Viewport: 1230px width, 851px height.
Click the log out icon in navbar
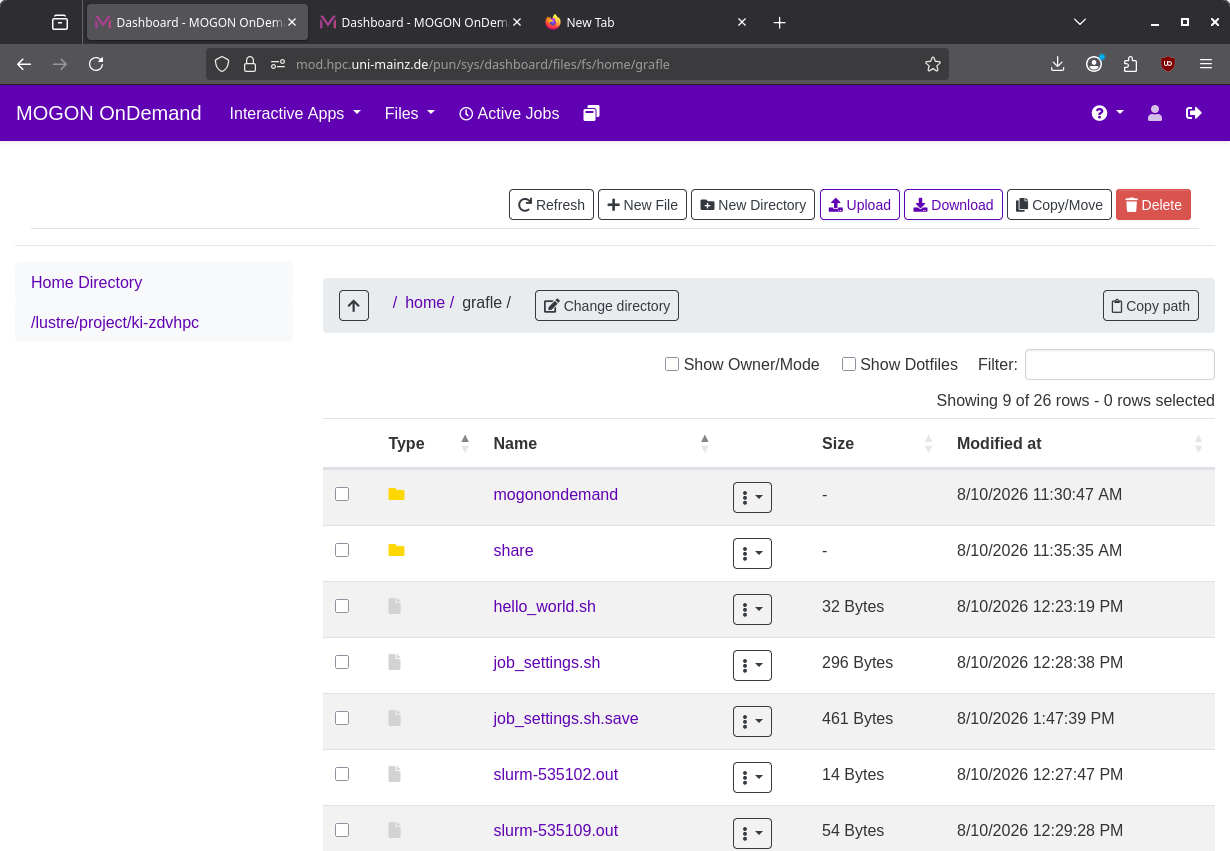coord(1193,113)
